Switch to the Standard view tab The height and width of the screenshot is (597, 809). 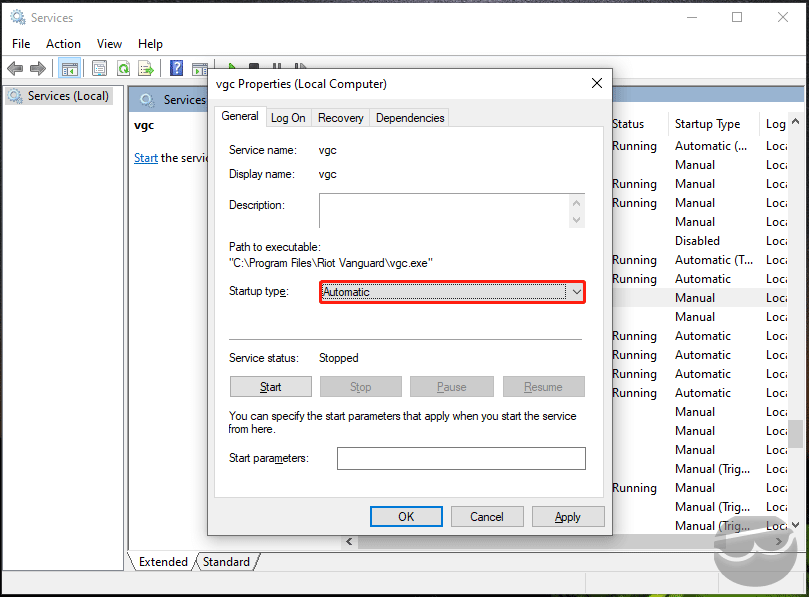click(x=226, y=561)
